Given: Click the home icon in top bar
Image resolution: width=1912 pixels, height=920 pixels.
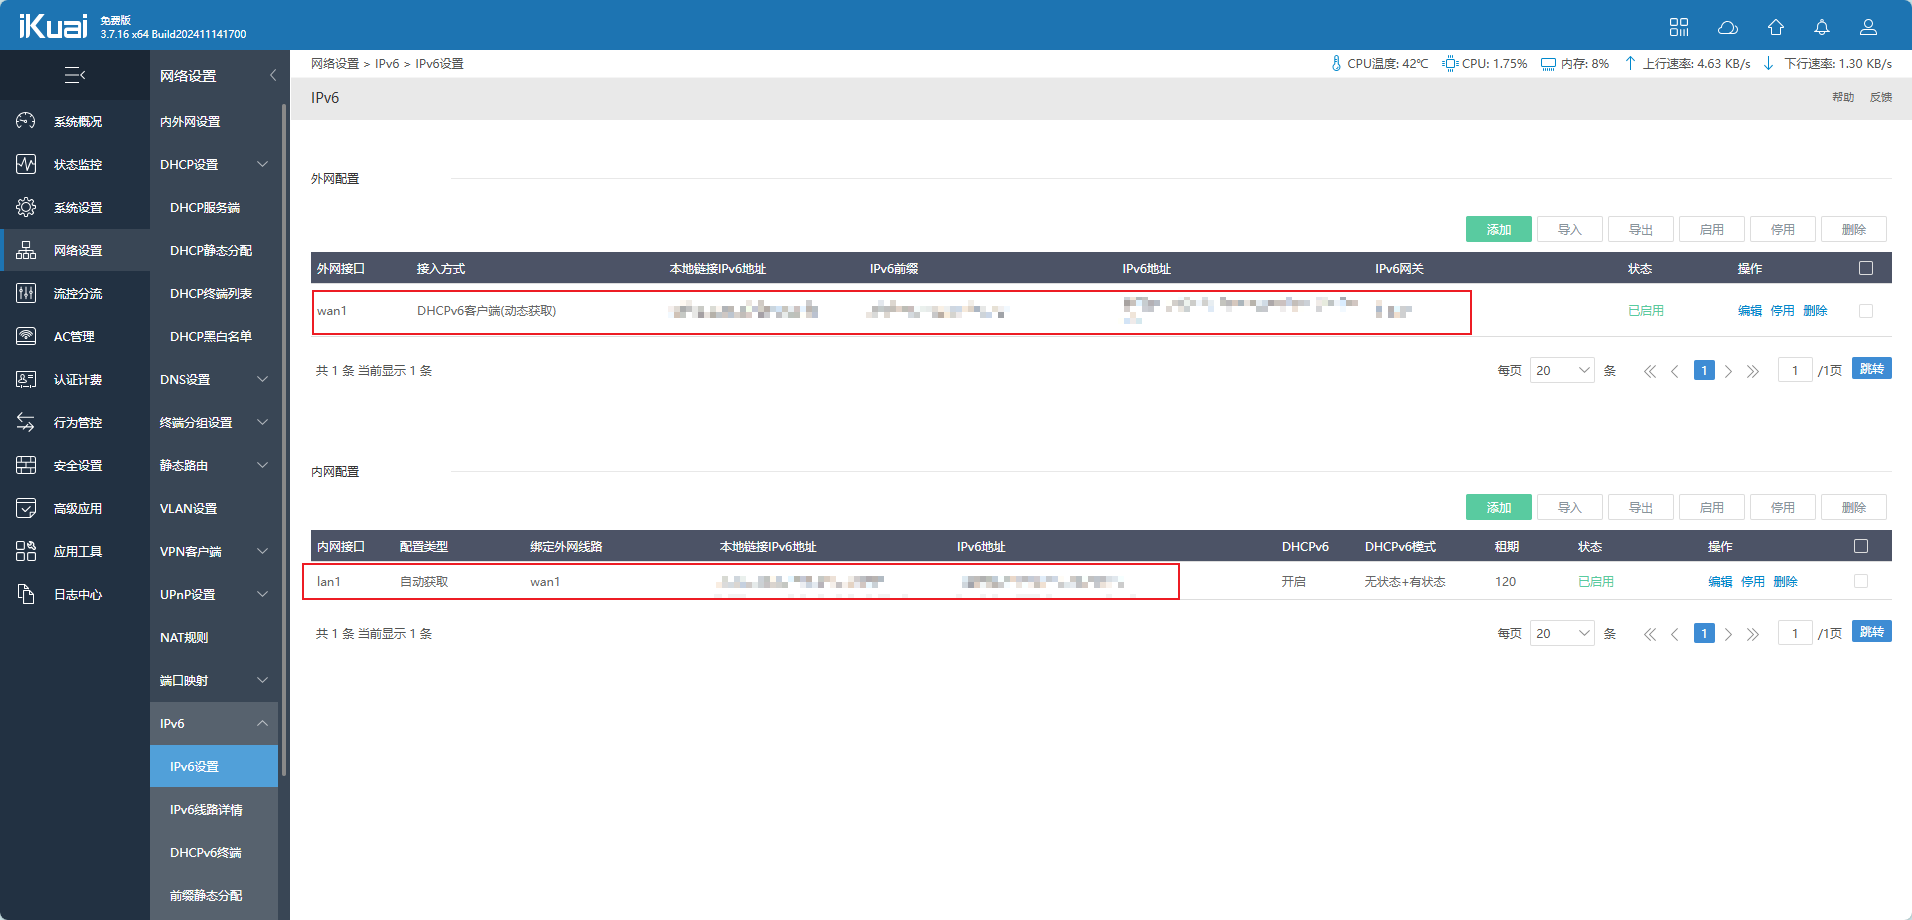Looking at the screenshot, I should click(x=1775, y=27).
